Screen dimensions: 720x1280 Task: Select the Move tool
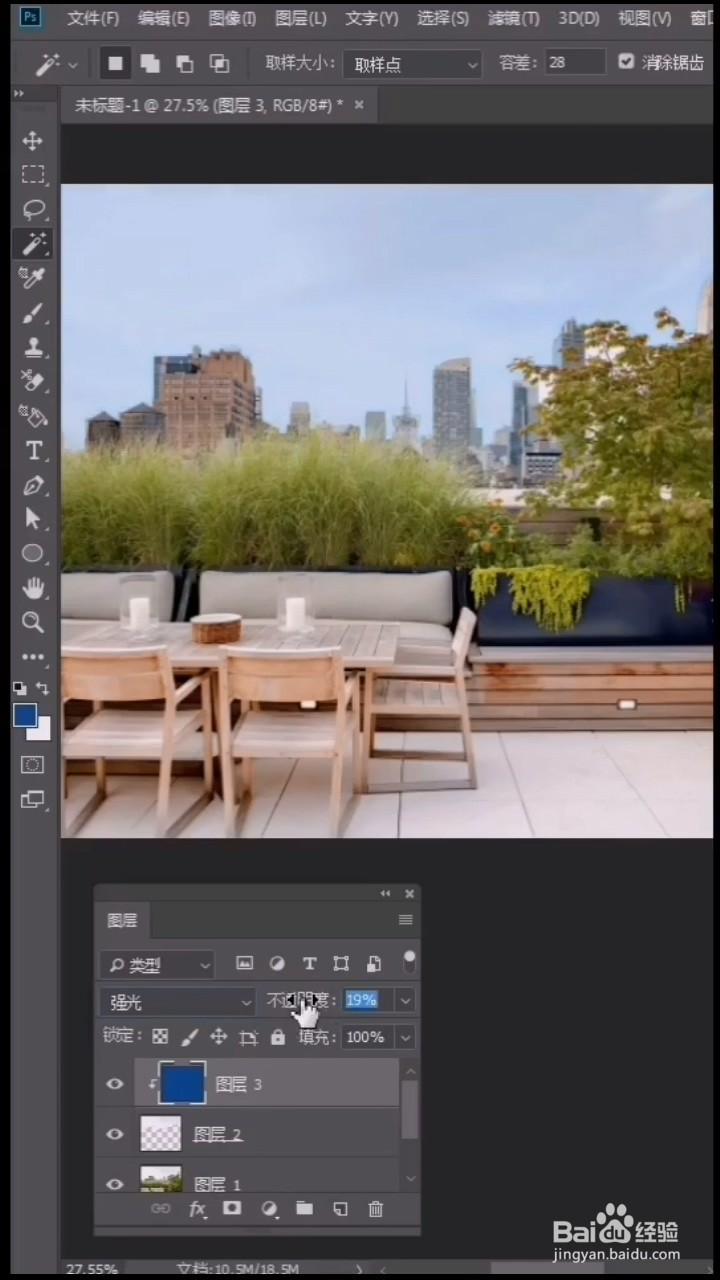tap(33, 140)
